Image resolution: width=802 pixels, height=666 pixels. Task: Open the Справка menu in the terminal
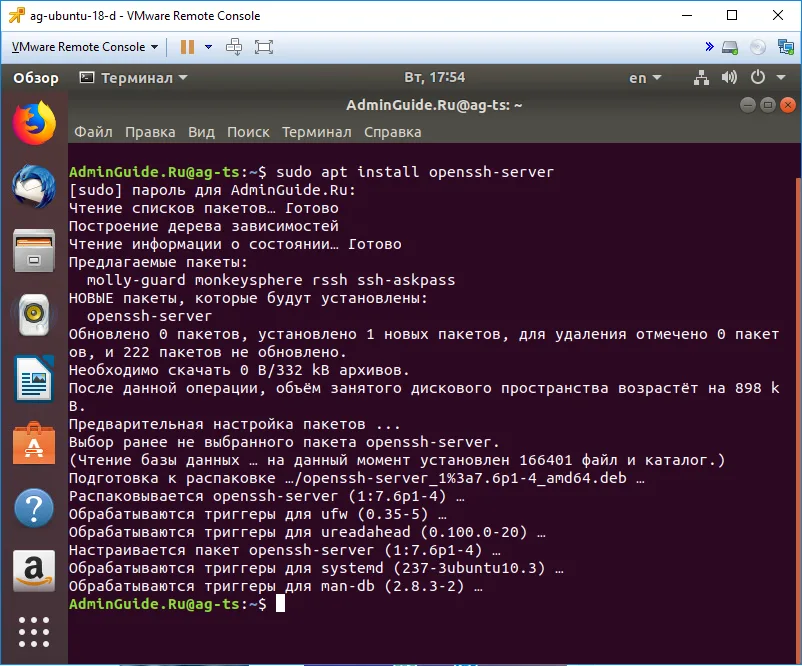click(x=393, y=132)
